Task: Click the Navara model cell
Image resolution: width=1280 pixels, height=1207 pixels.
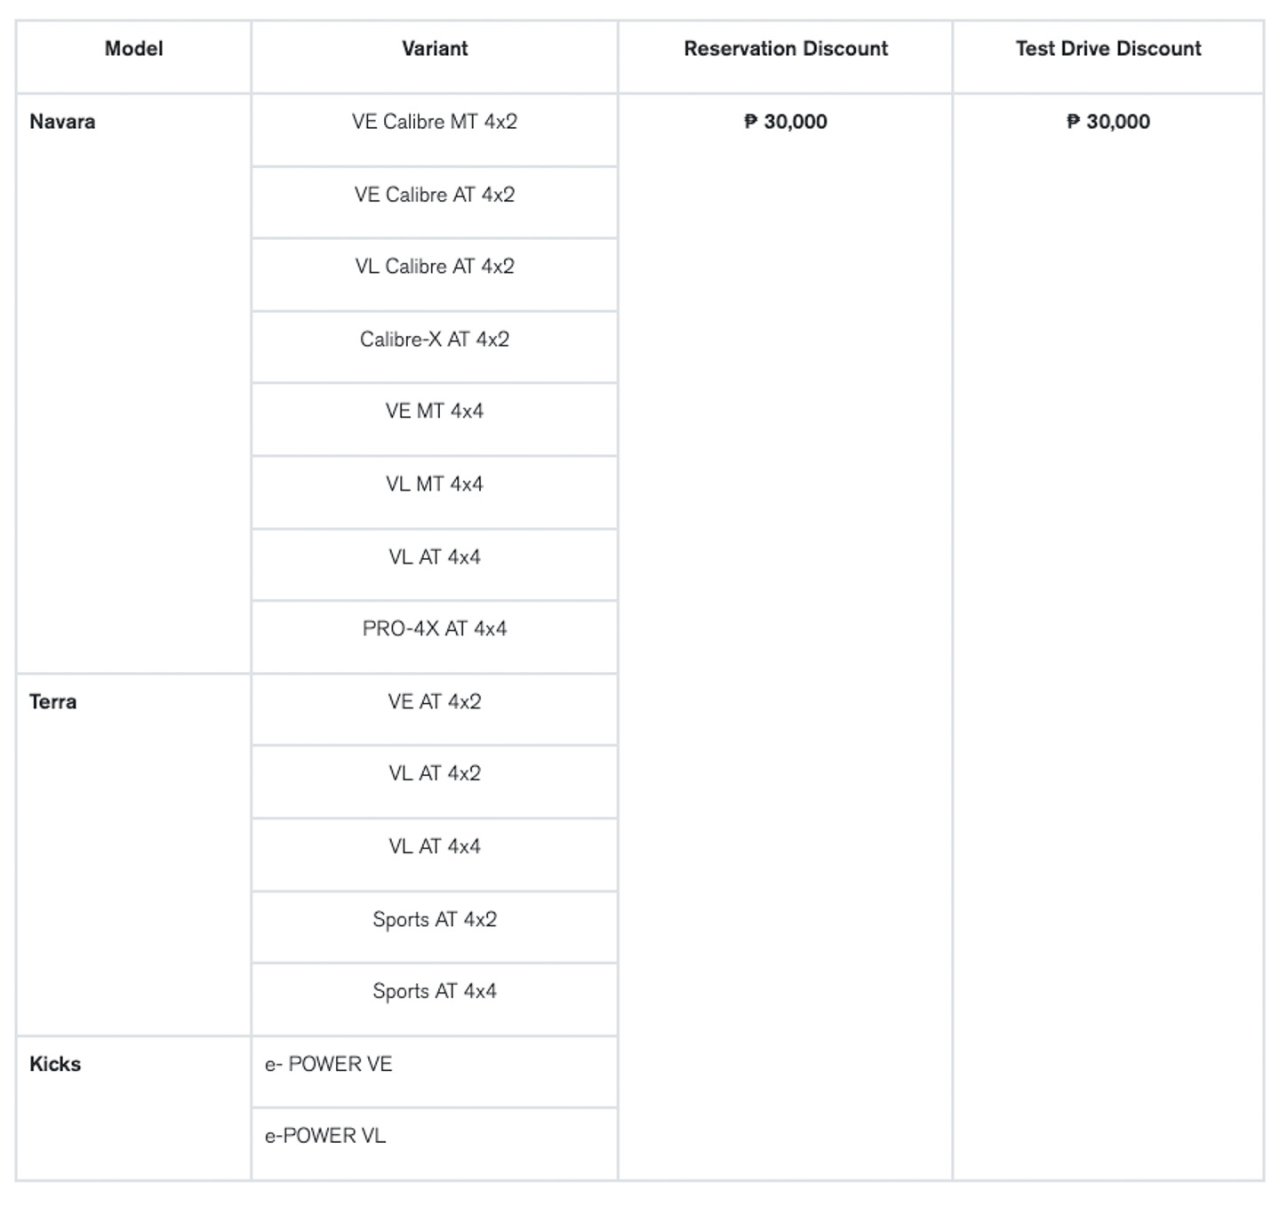Action: pyautogui.click(x=62, y=122)
